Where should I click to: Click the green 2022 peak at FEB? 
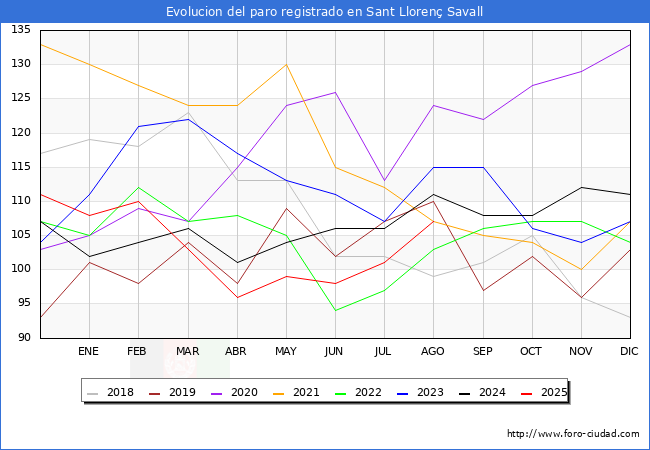click(x=138, y=187)
